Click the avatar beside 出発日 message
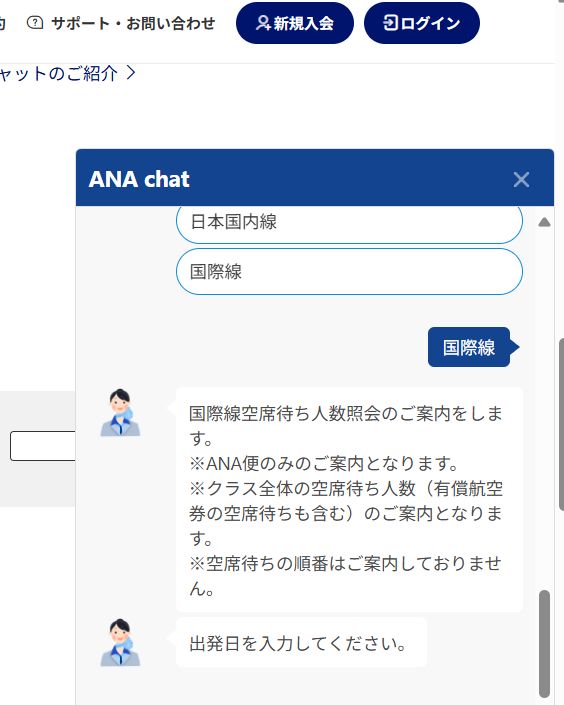Image resolution: width=564 pixels, height=705 pixels. (120, 643)
